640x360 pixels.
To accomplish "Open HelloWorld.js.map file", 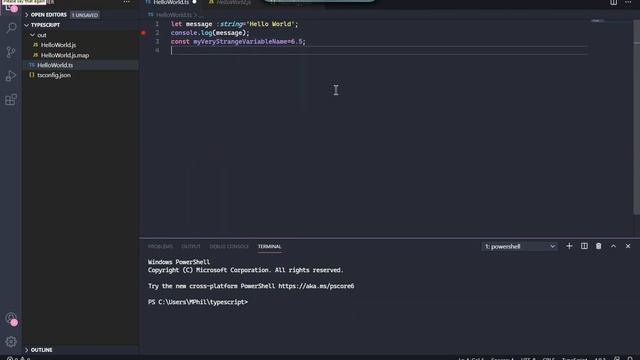I will click(x=65, y=55).
